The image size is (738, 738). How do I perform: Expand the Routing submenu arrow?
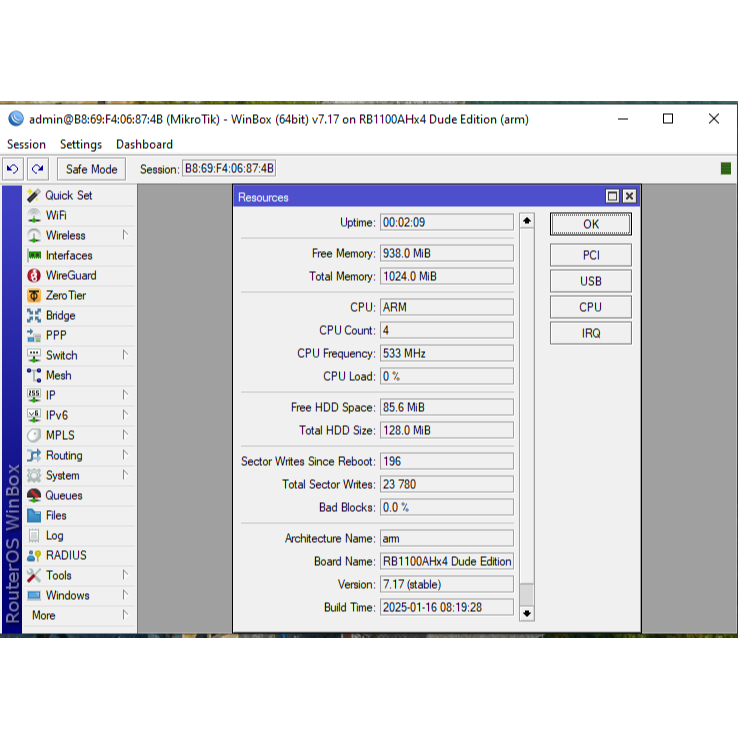(125, 455)
